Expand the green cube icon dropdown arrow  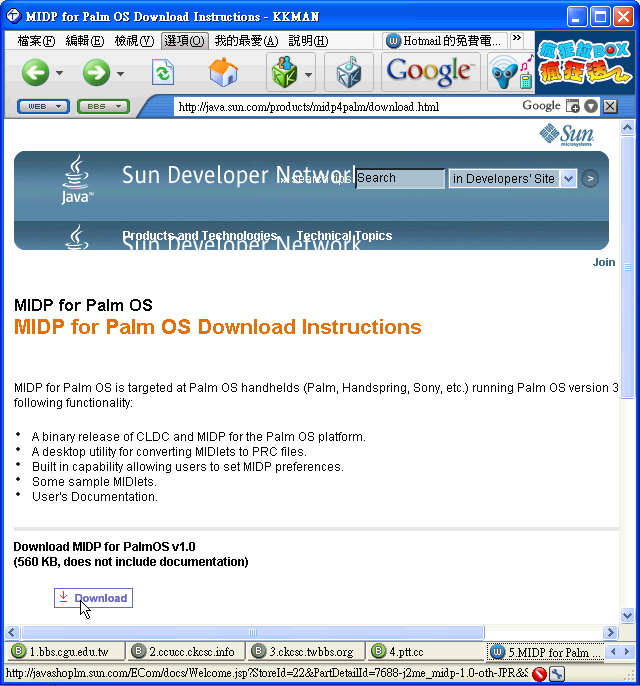pos(308,74)
